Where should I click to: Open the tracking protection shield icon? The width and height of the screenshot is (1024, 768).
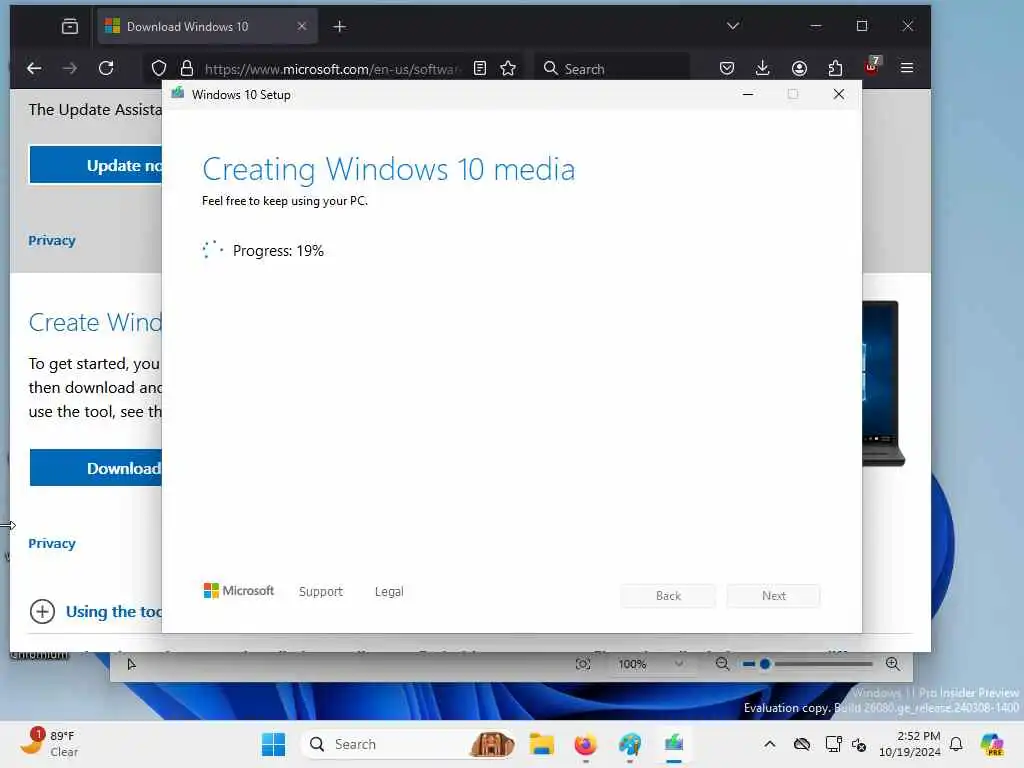click(x=159, y=68)
